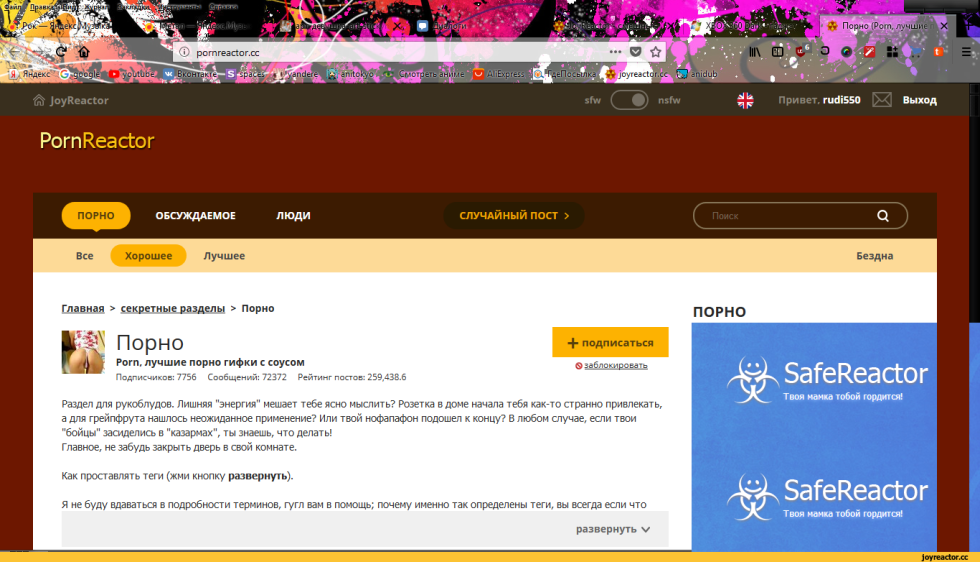The image size is (980, 562).
Task: Expand the description with развернуть
Action: pyautogui.click(x=613, y=528)
